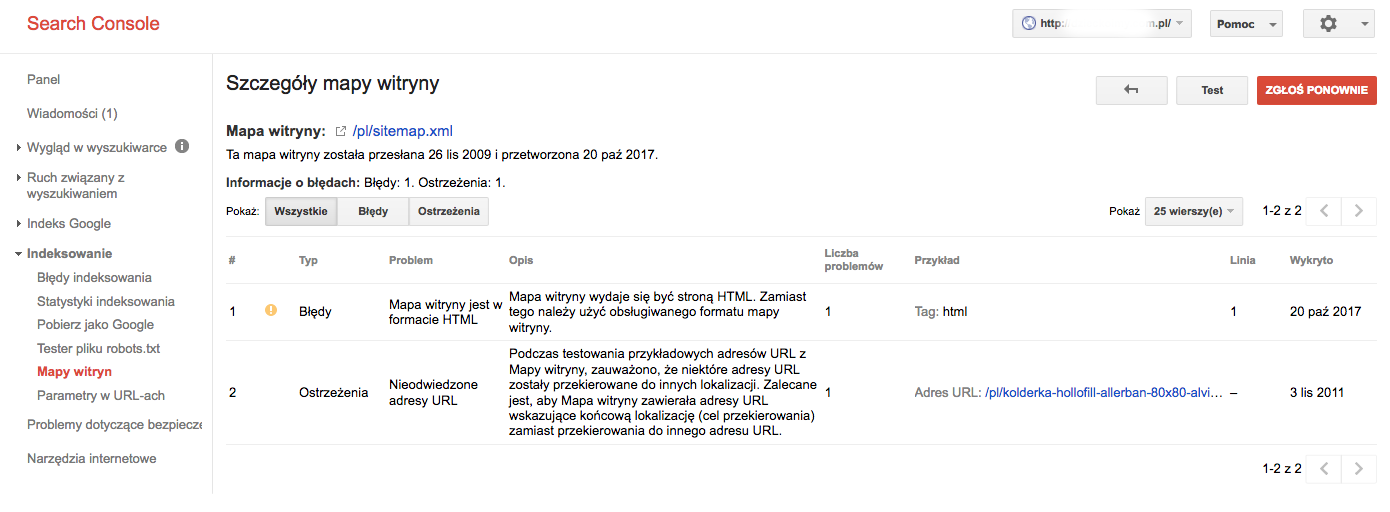The height and width of the screenshot is (512, 1390).
Task: Click the Błędy type cell in row 1
Action: tap(315, 312)
